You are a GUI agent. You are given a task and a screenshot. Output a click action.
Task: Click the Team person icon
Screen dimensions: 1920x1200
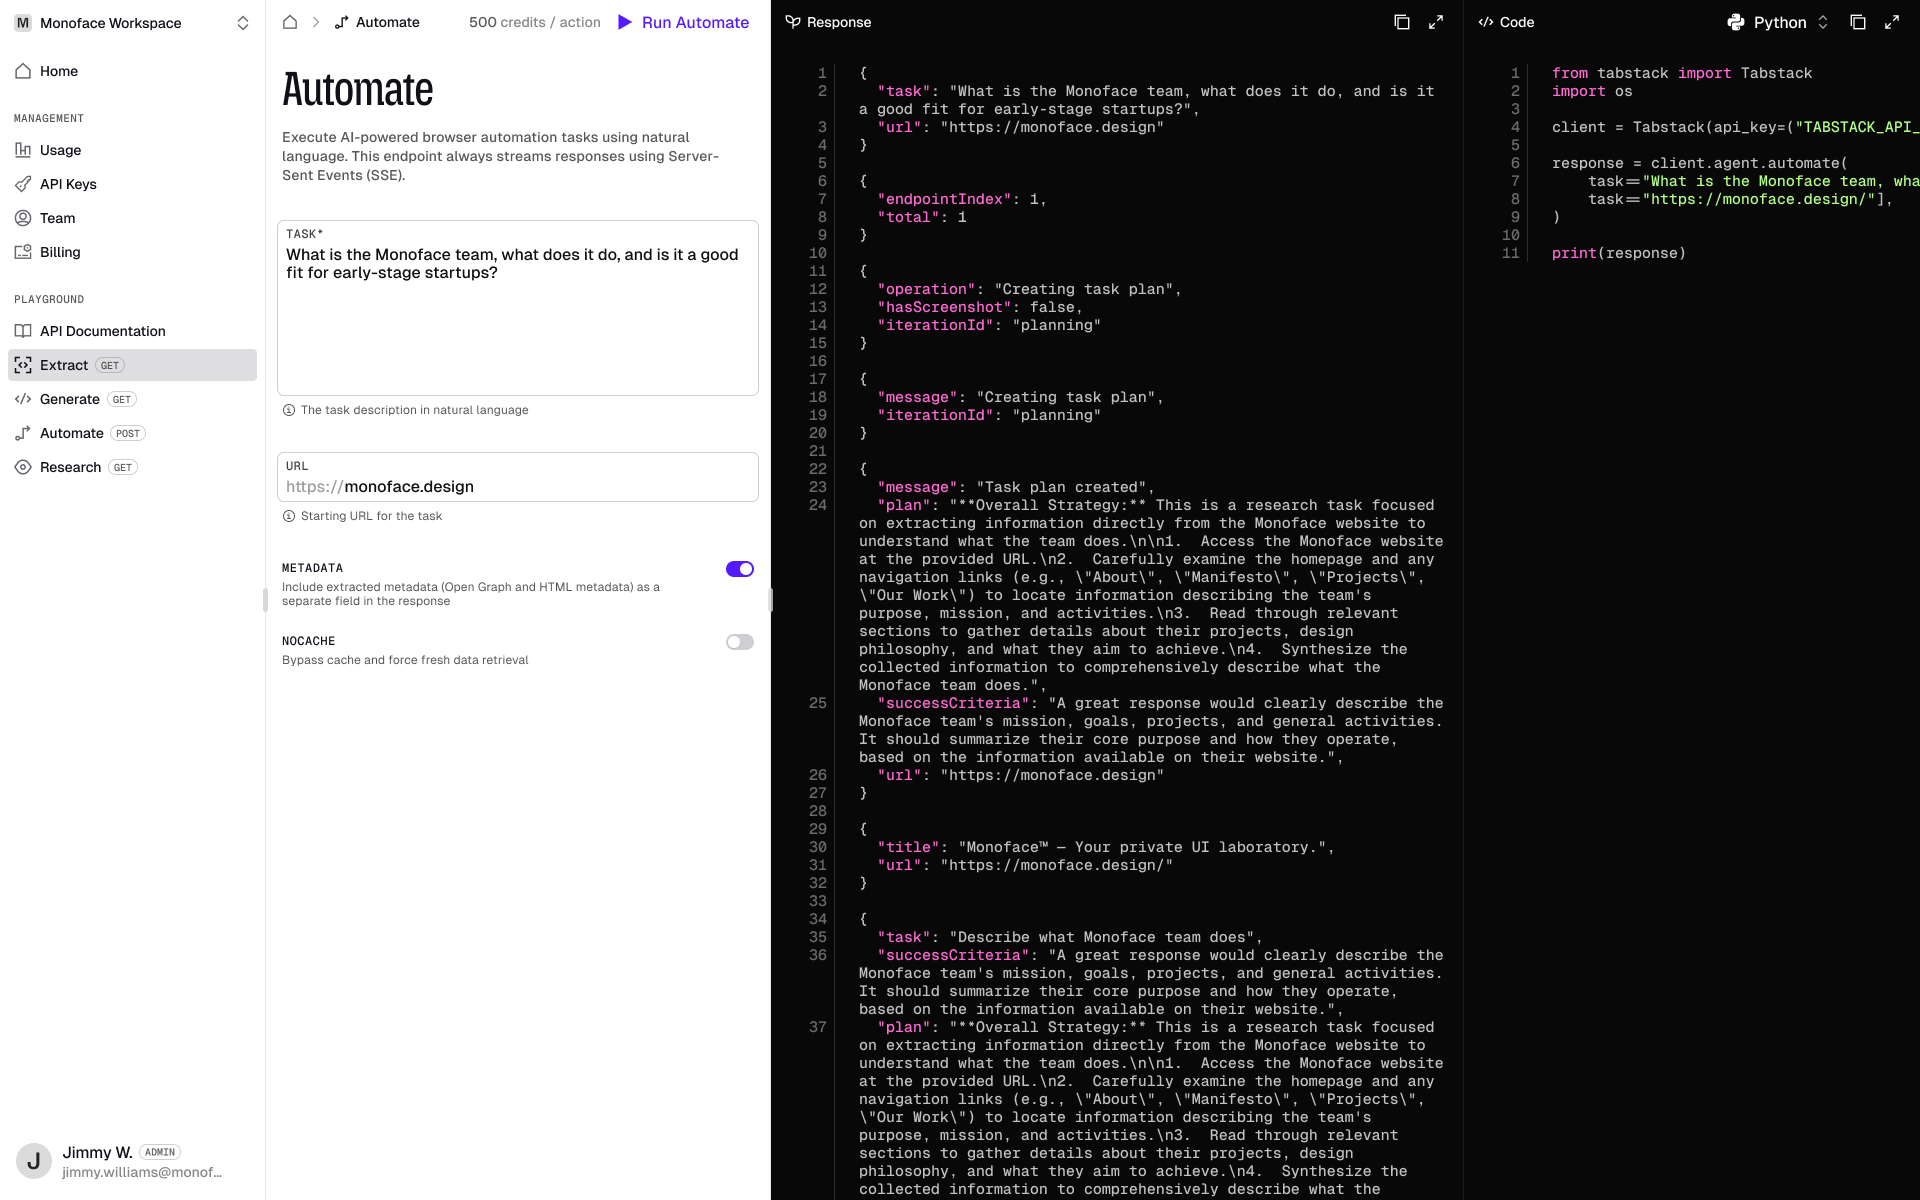tap(23, 218)
